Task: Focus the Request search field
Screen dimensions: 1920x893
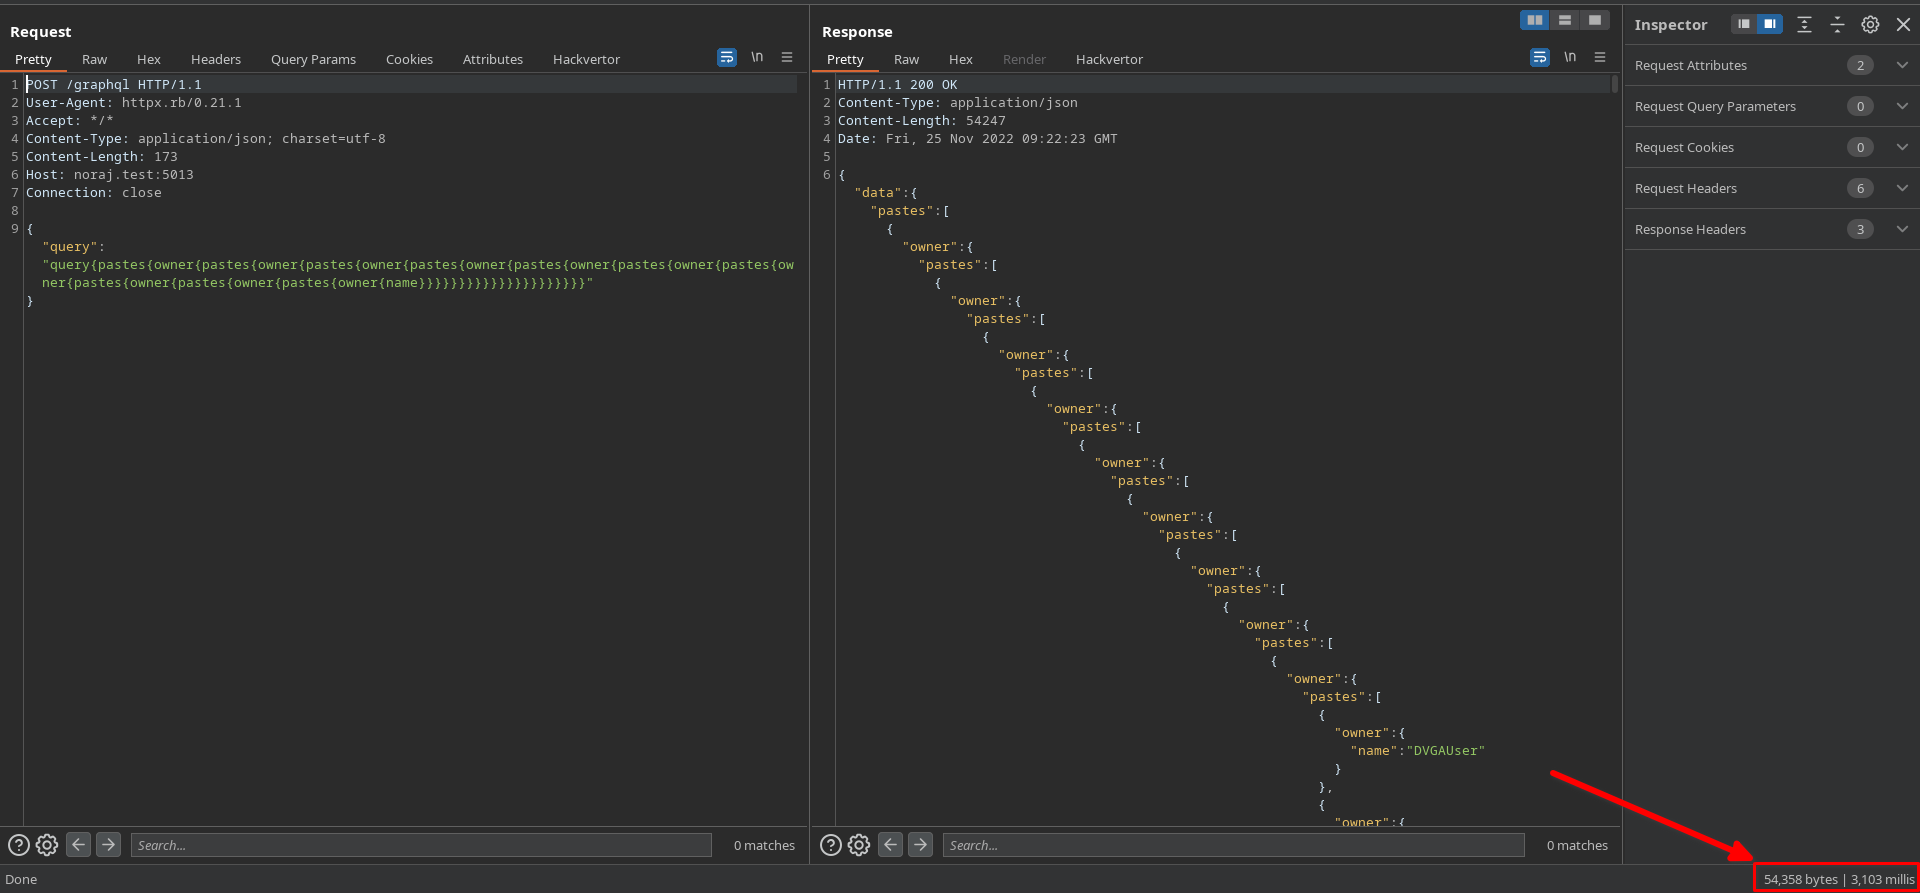Action: coord(421,845)
